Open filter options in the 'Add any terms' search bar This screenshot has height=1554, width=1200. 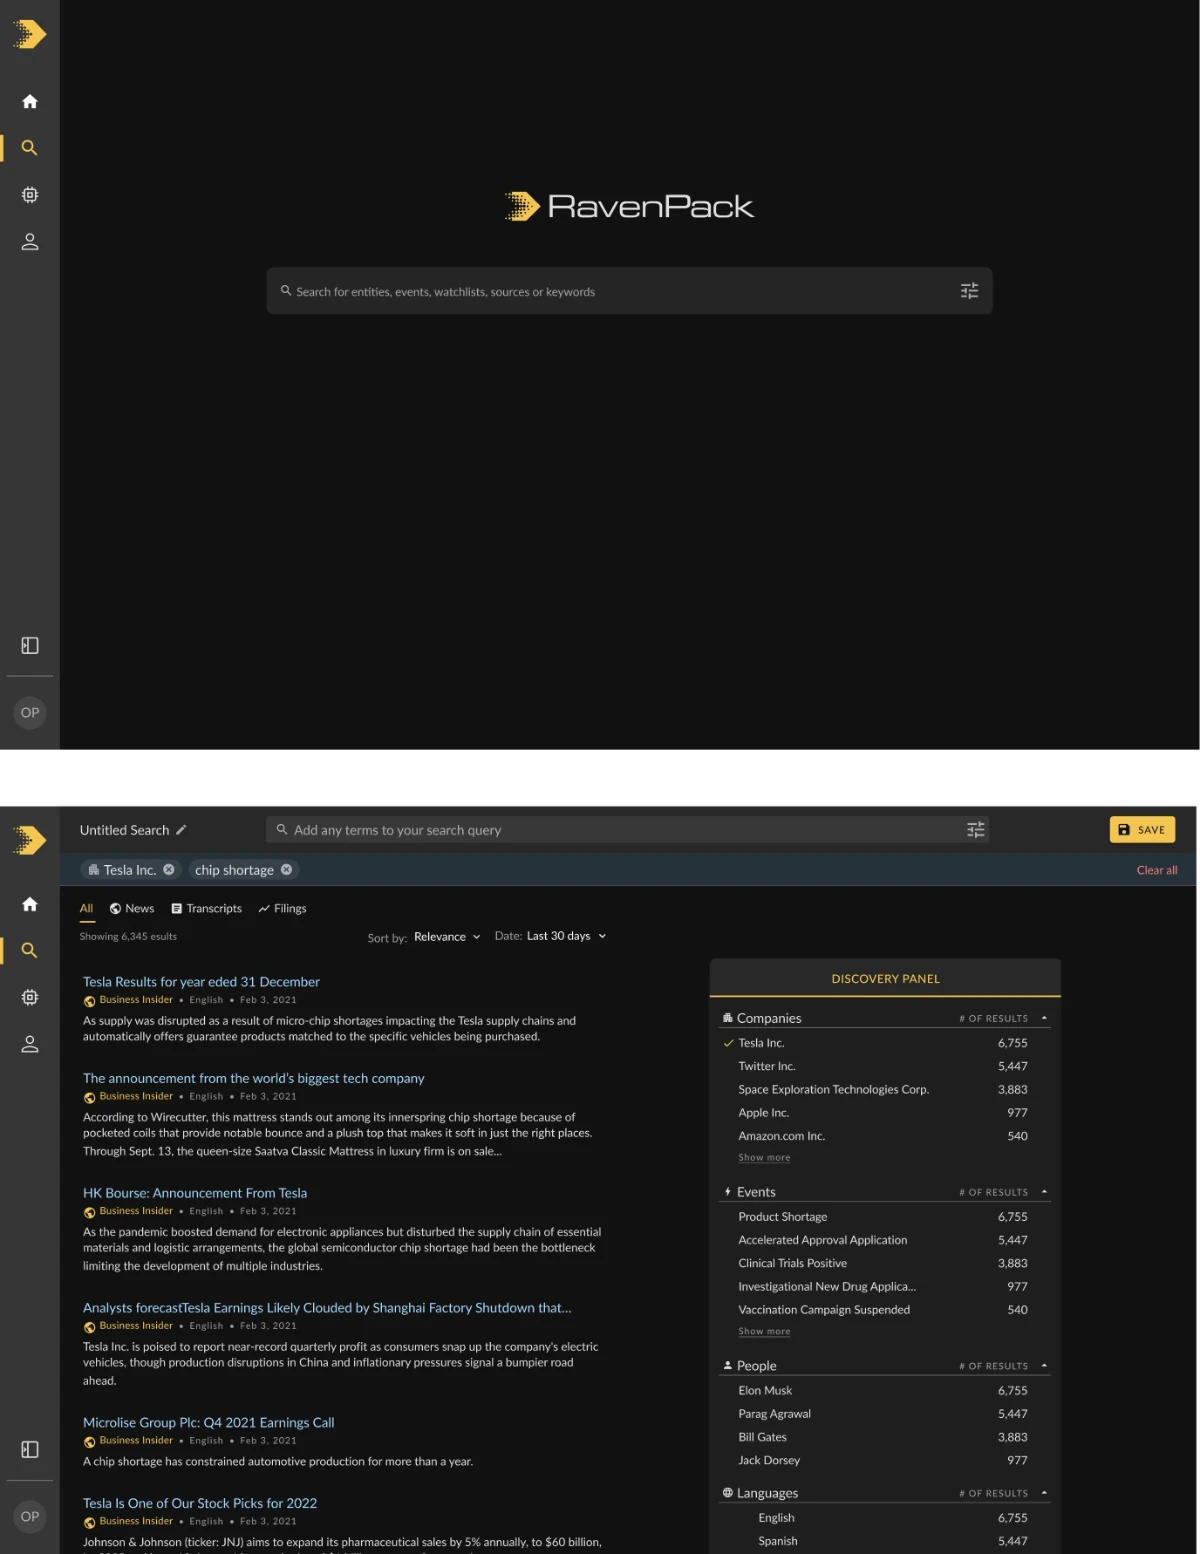[x=976, y=830]
